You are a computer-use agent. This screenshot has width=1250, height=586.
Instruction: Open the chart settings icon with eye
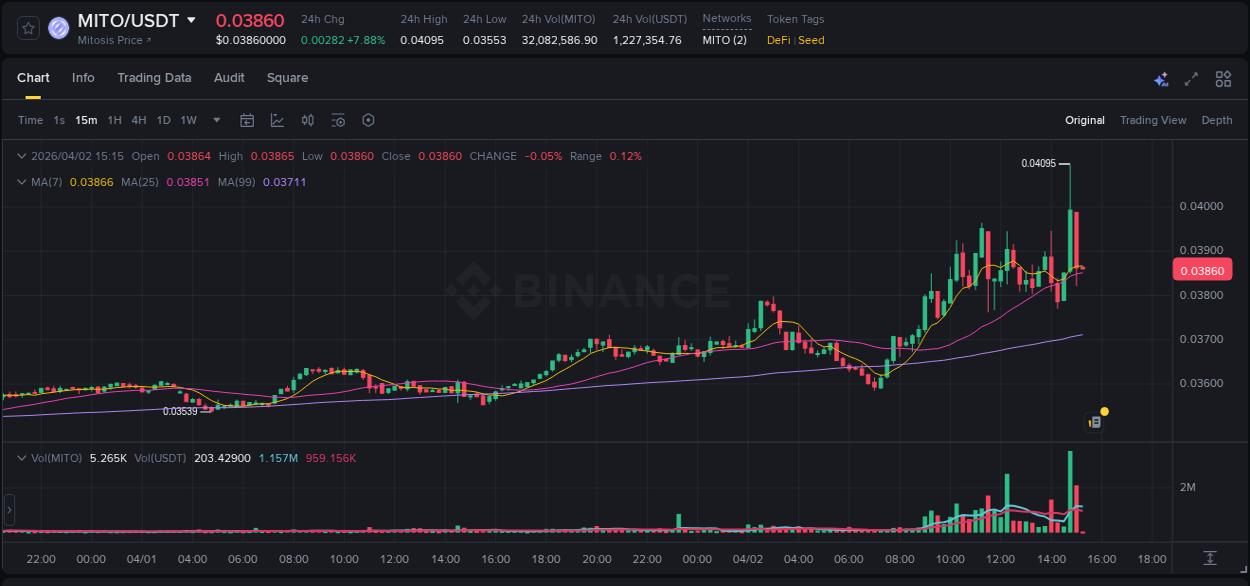coord(338,120)
